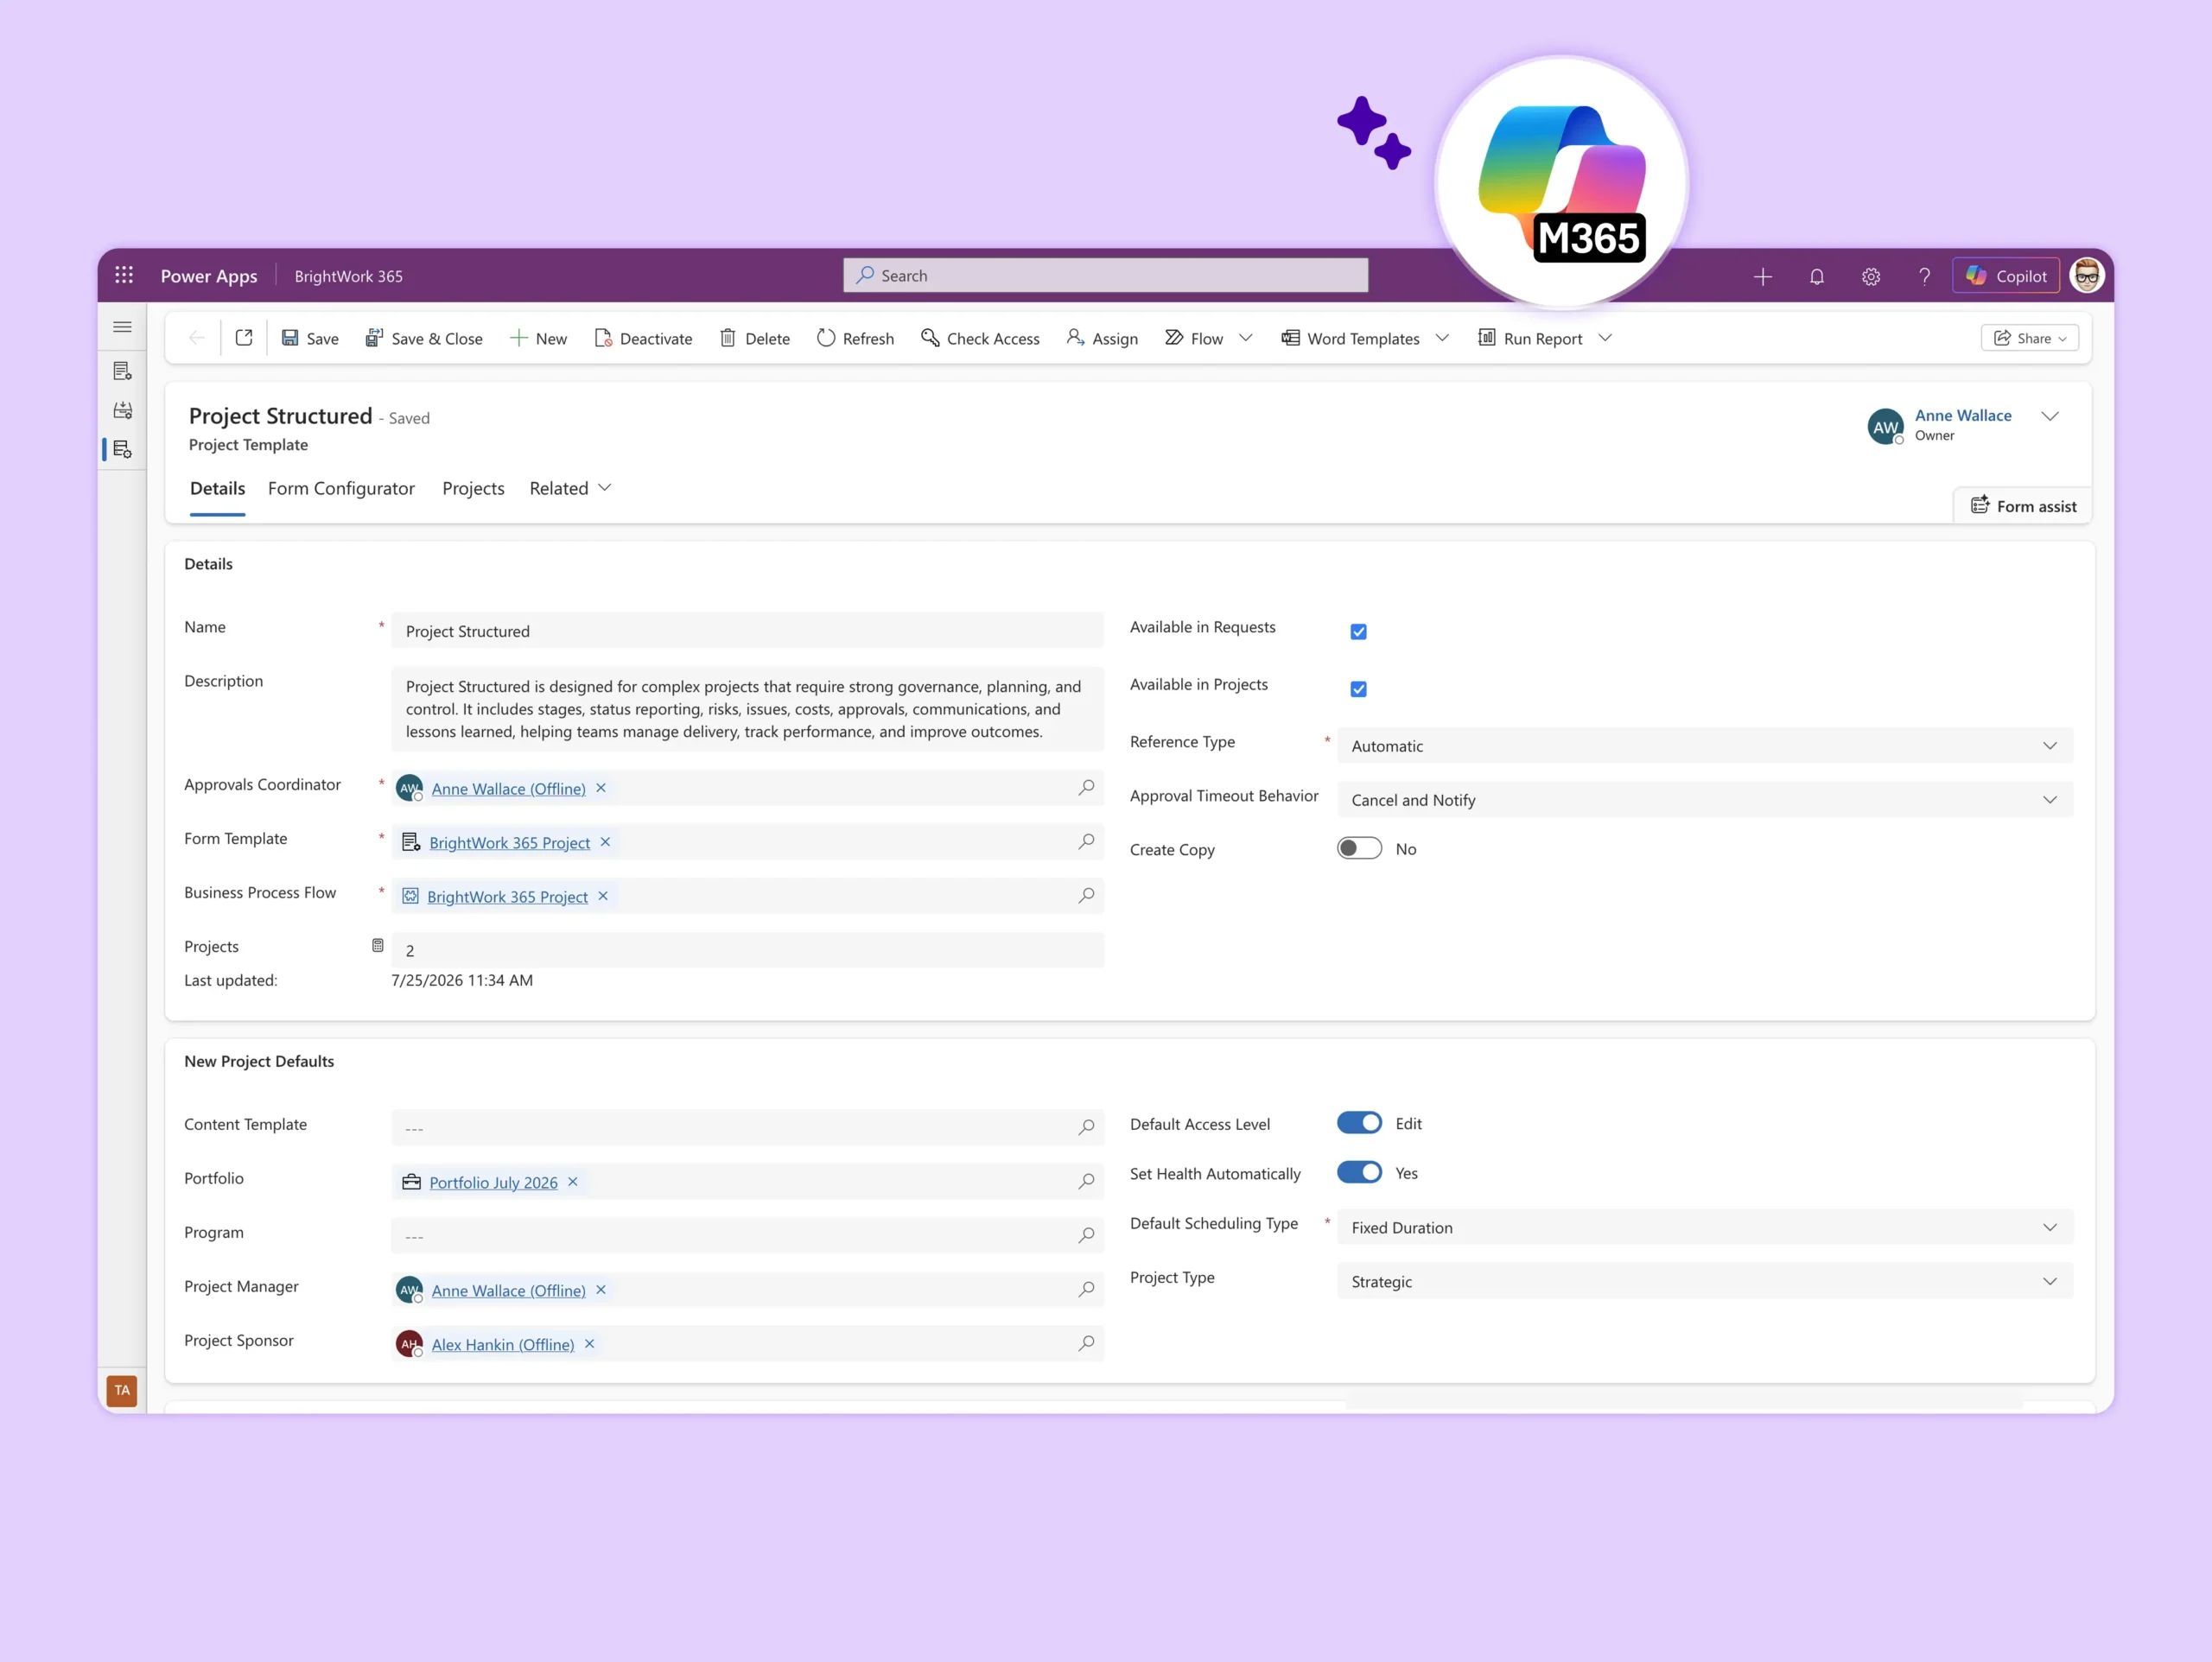Screen dimensions: 2212x1662
Task: Click Check Access in the toolbar
Action: [980, 338]
